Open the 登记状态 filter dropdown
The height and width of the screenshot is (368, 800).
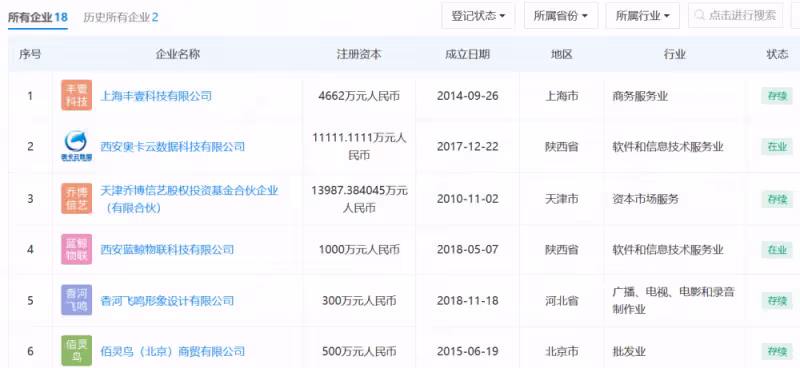(x=478, y=16)
